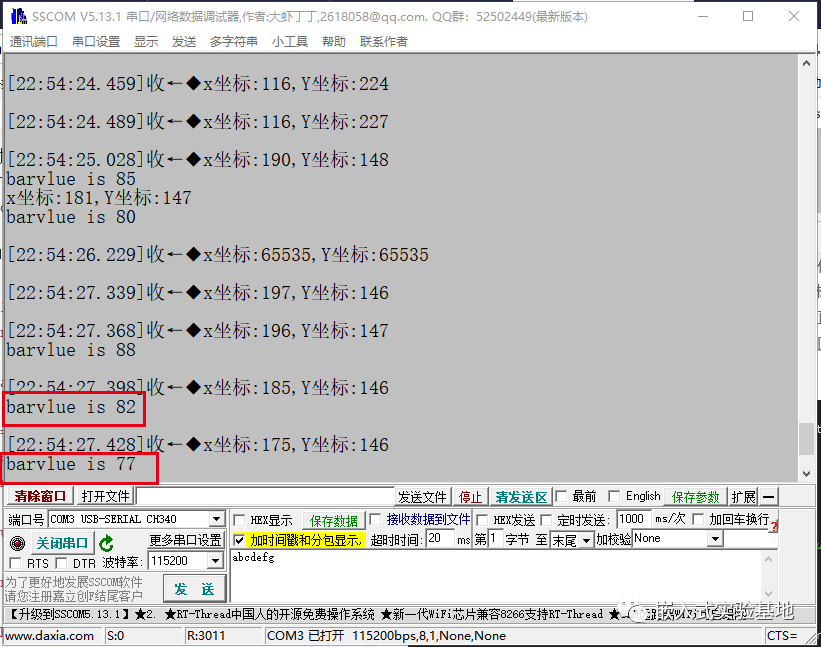Click the file path input field beside 打开文件
This screenshot has width=821, height=647.
click(265, 496)
